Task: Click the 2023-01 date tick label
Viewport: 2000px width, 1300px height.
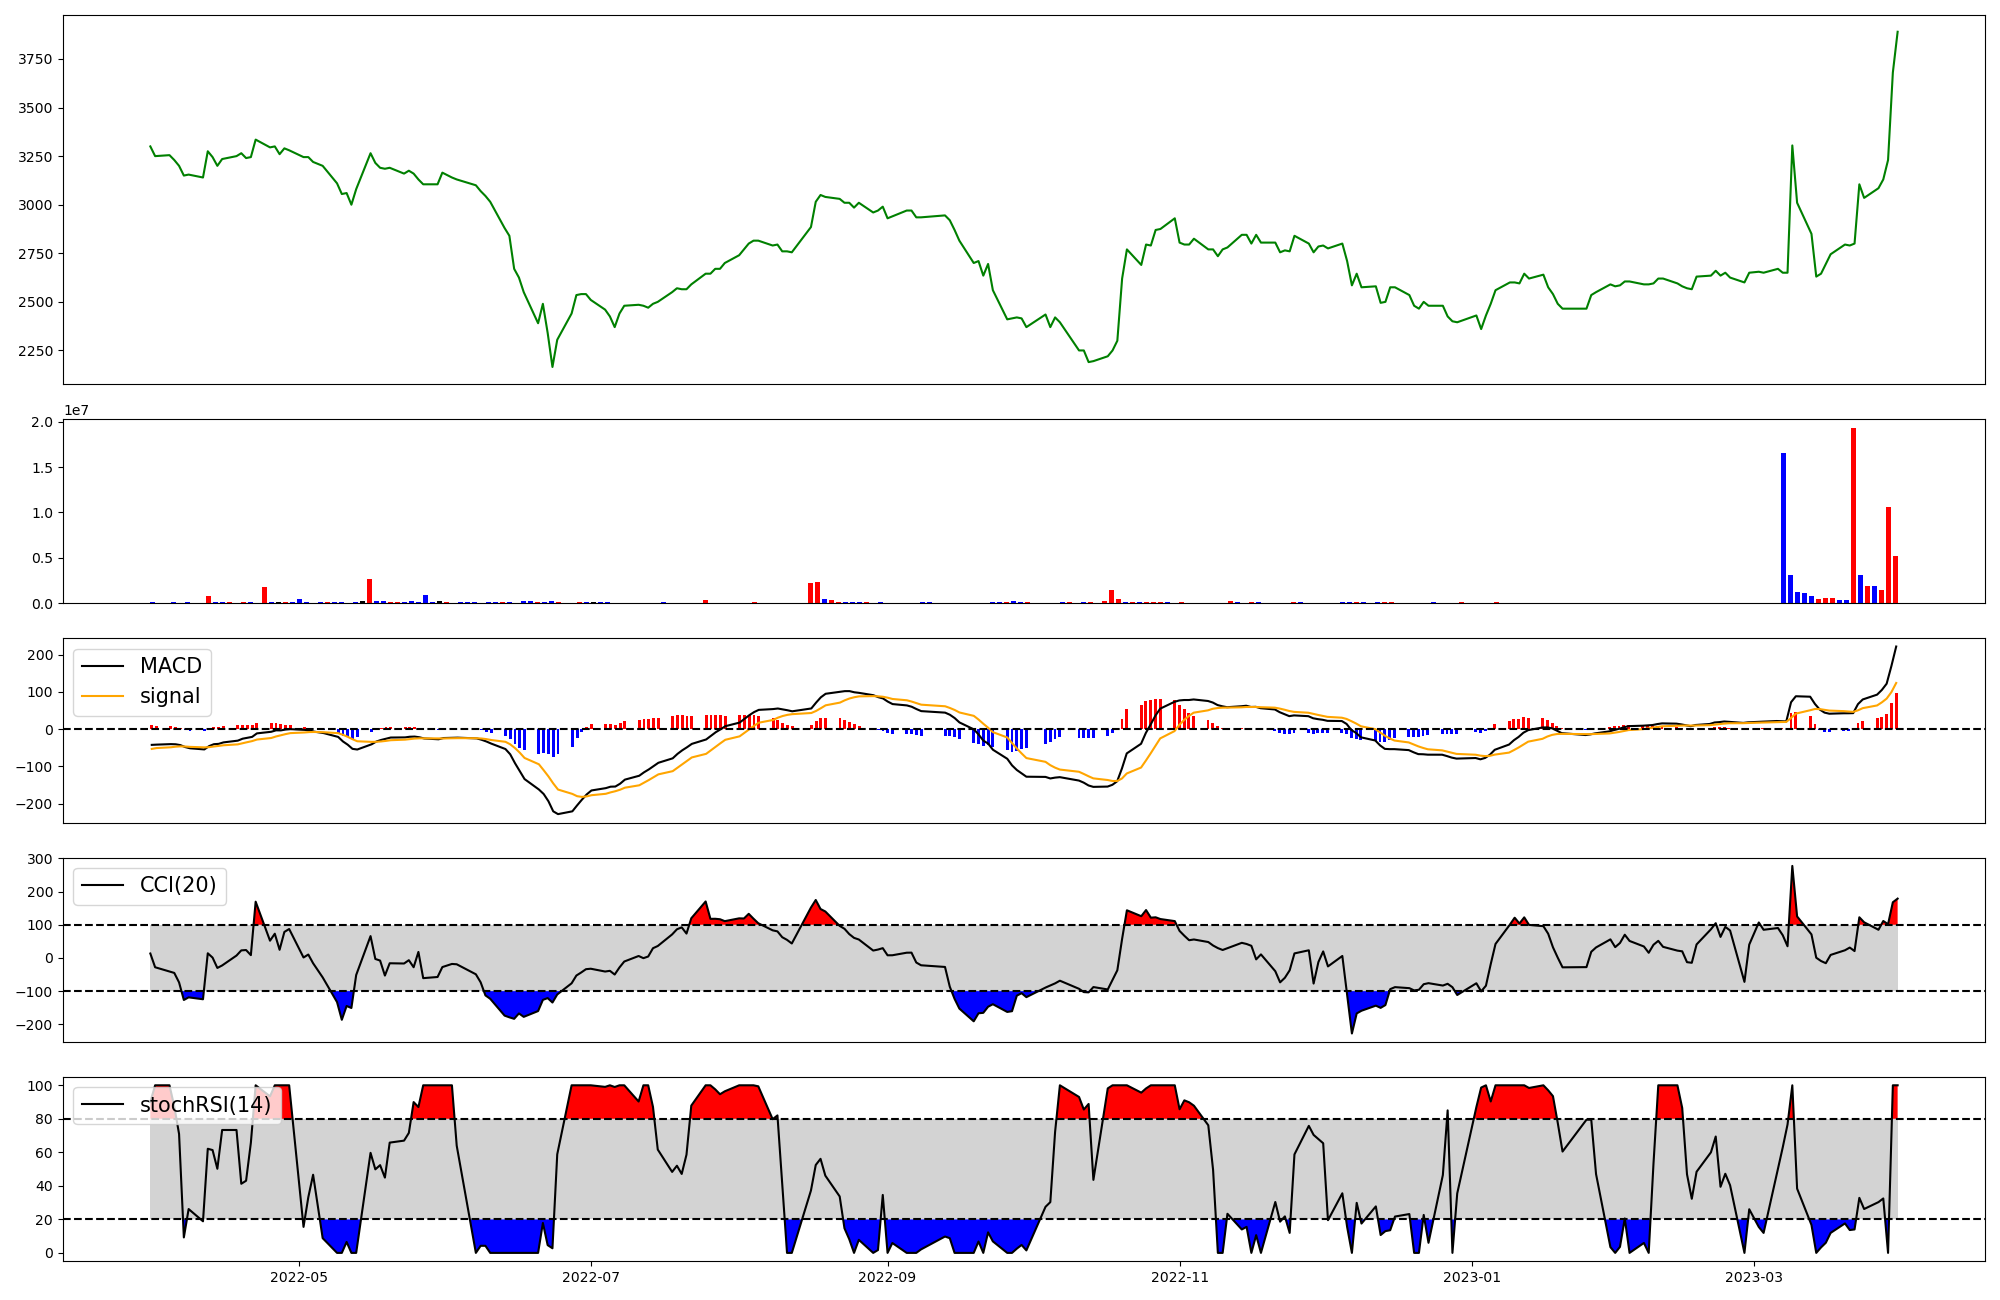Action: coord(1473,1277)
